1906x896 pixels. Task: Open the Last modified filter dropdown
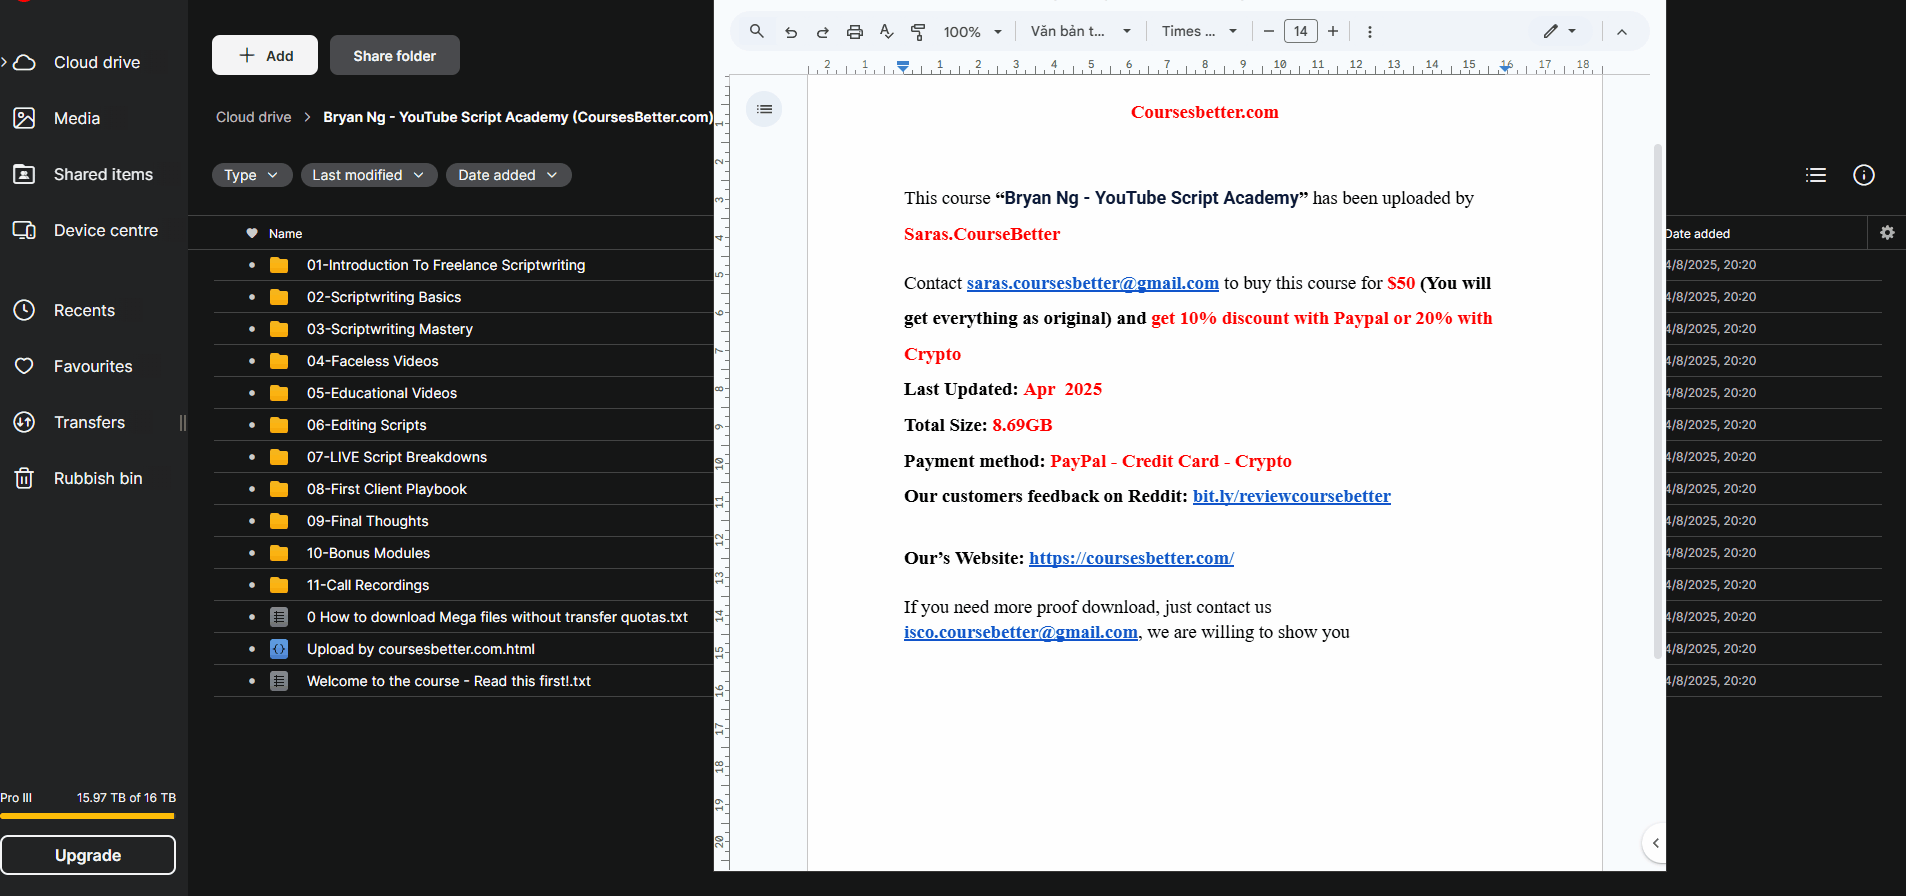pos(368,175)
